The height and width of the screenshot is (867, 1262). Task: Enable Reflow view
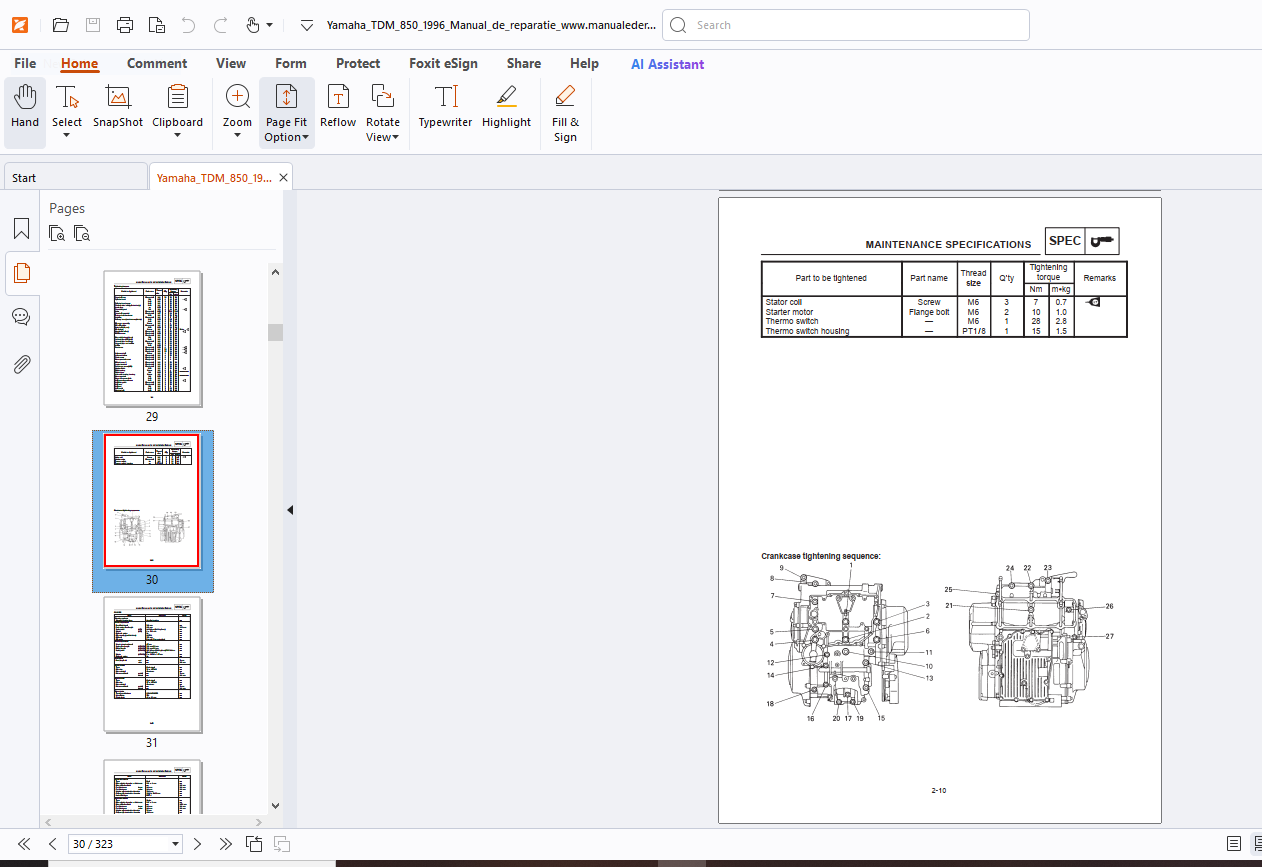[338, 106]
